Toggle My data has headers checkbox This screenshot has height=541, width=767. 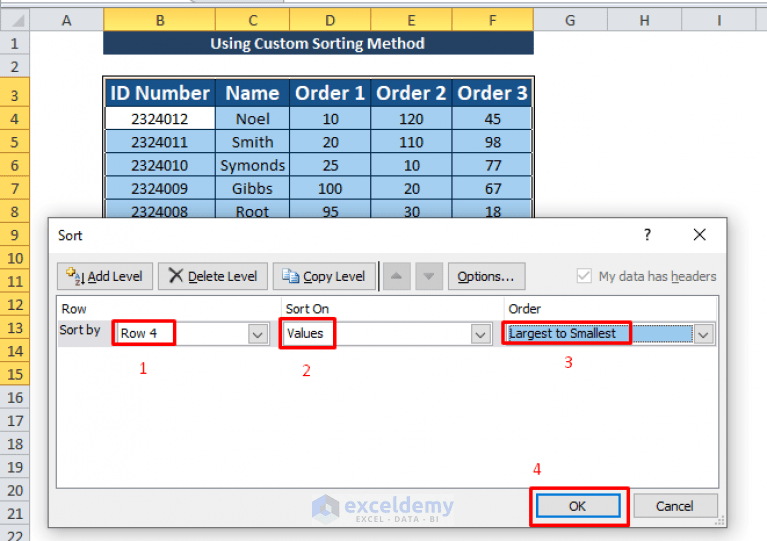click(584, 276)
